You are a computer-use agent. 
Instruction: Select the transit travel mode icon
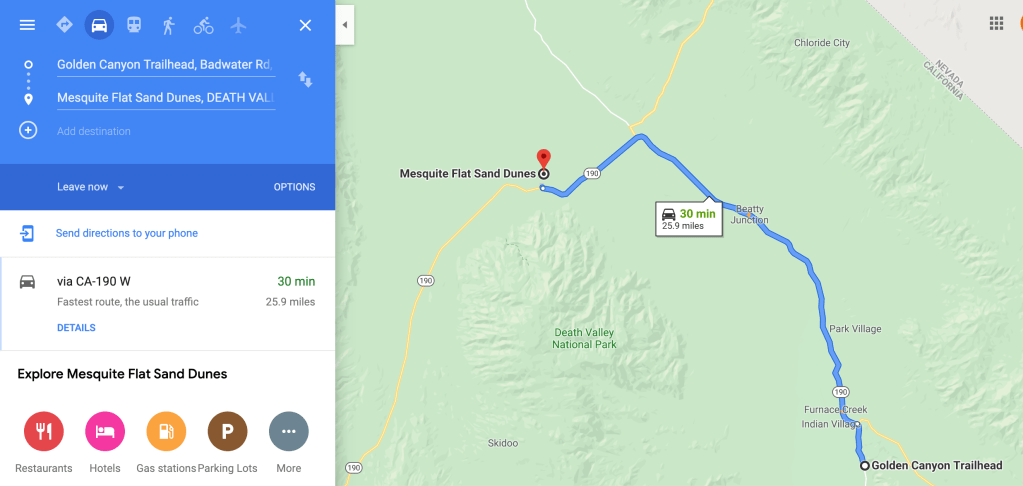click(x=134, y=25)
